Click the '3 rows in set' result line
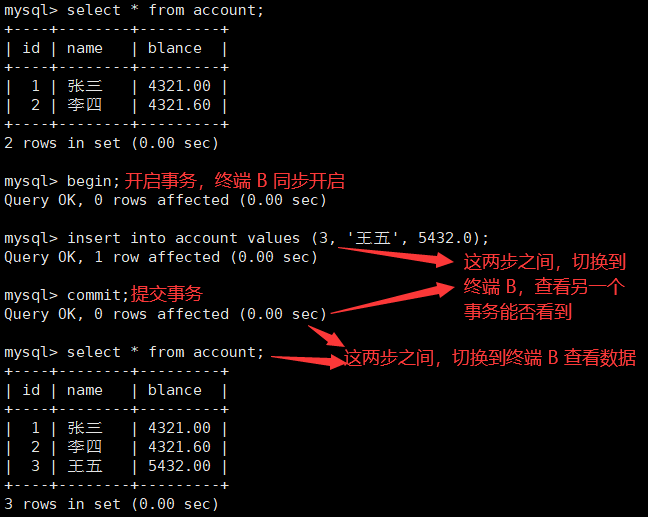 [111, 504]
